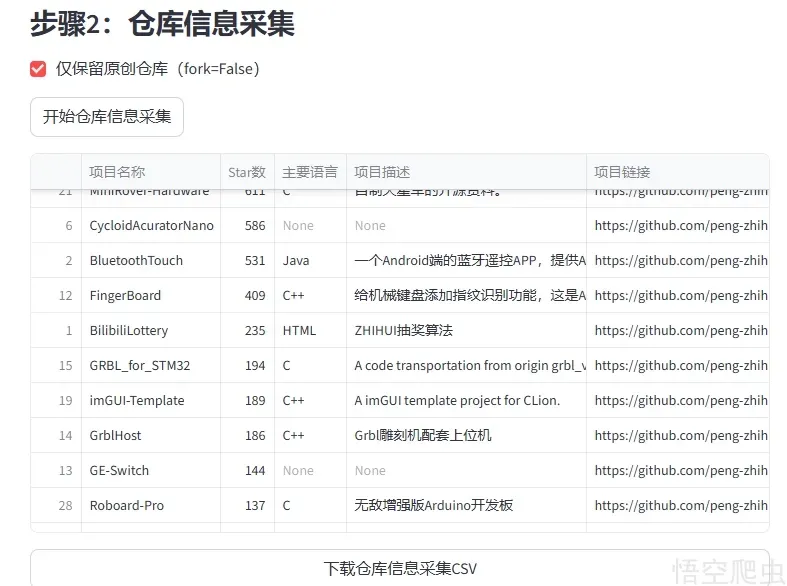This screenshot has width=787, height=586.
Task: Open the GitHub link for CycloidAcuratorNano row
Action: (x=678, y=226)
